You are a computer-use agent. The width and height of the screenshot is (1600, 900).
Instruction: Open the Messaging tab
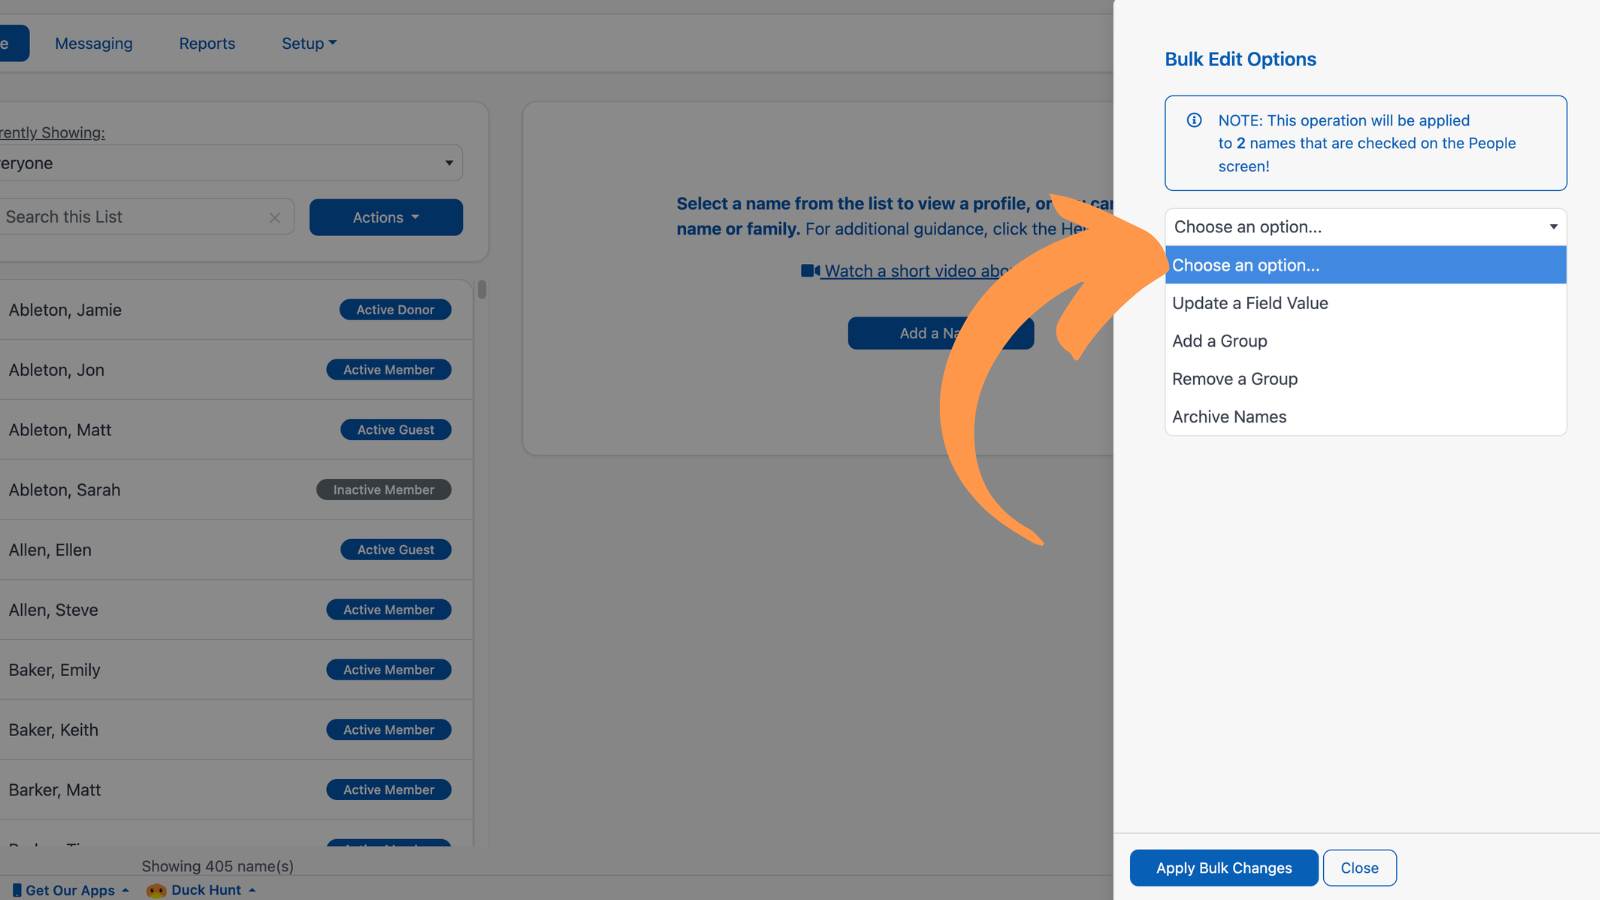pyautogui.click(x=94, y=43)
